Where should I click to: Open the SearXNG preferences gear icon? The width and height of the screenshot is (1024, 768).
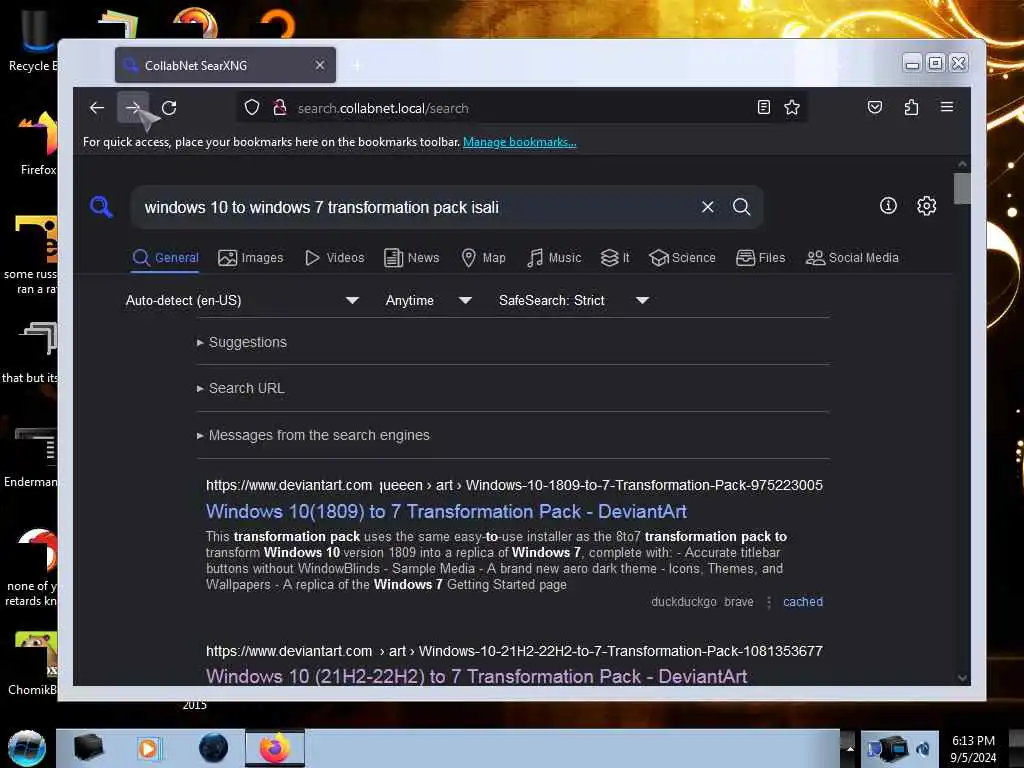click(x=926, y=206)
